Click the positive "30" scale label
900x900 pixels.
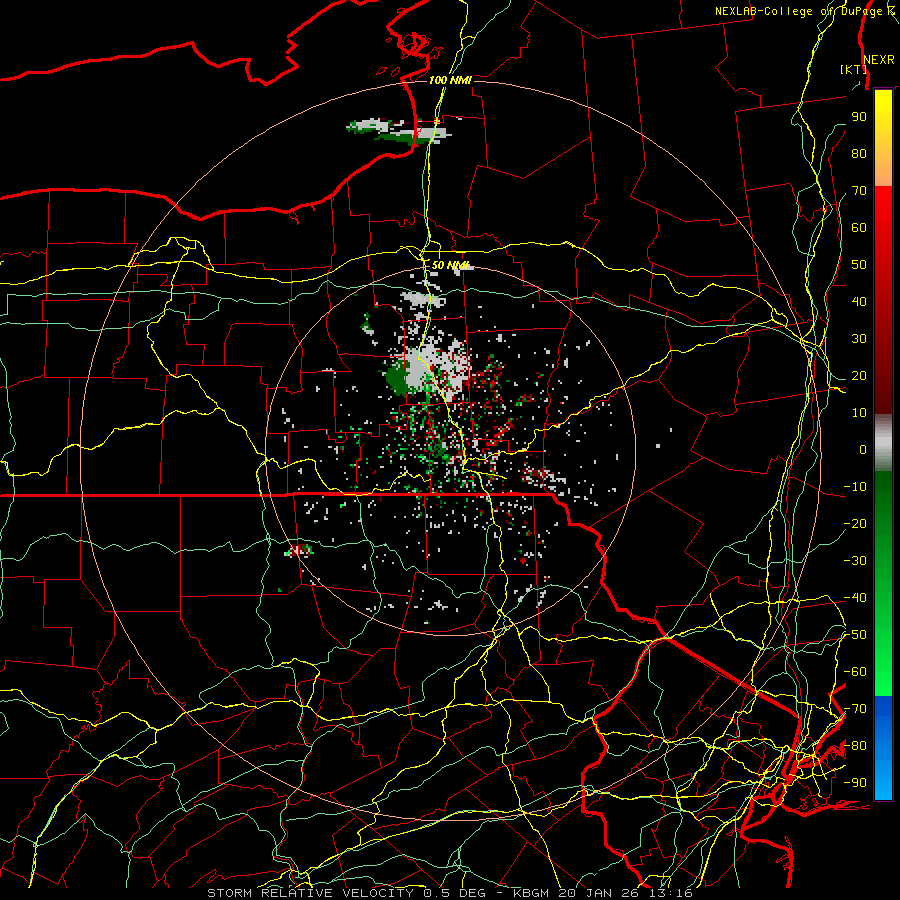tap(859, 339)
